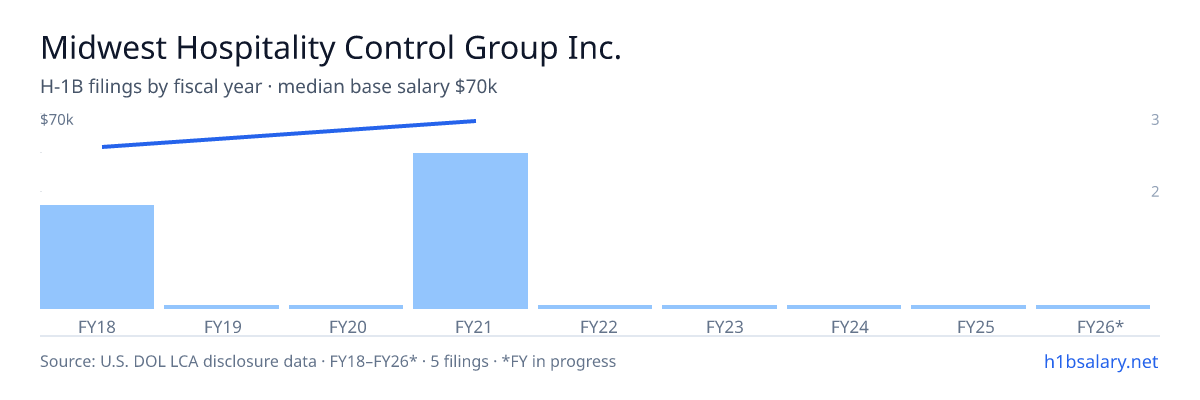Select the FY18 axis label
This screenshot has width=1200, height=400.
coord(97,326)
